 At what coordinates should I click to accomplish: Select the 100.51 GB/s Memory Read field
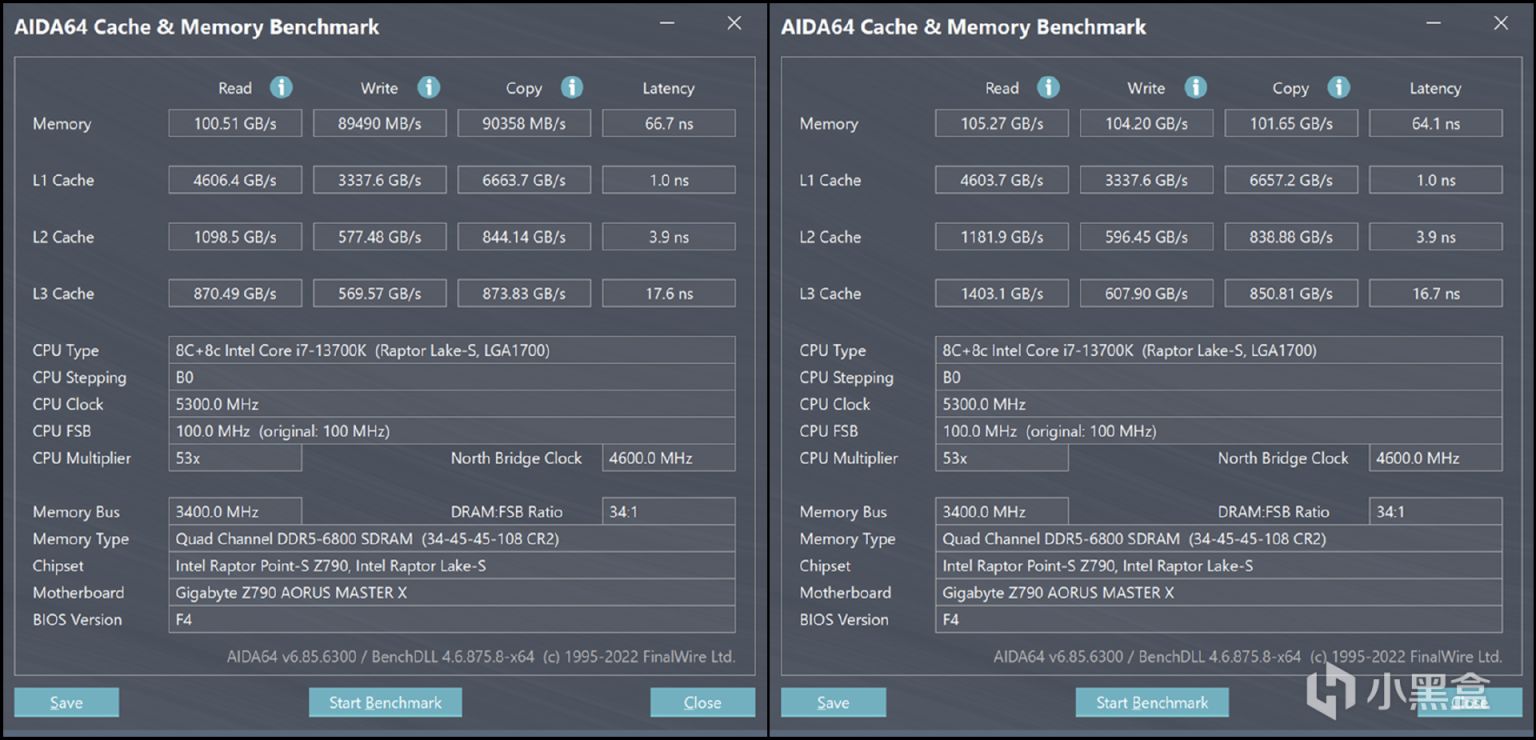[235, 124]
